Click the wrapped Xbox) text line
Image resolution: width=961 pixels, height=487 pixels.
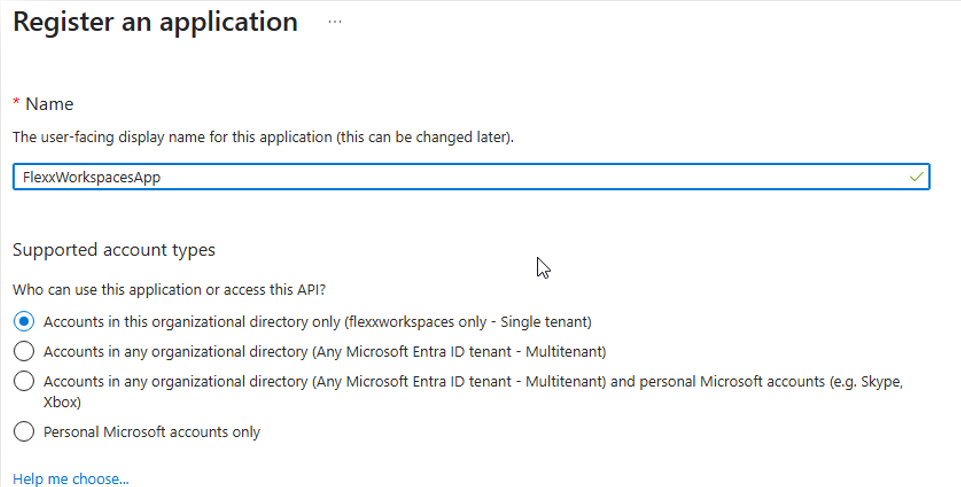[62, 402]
